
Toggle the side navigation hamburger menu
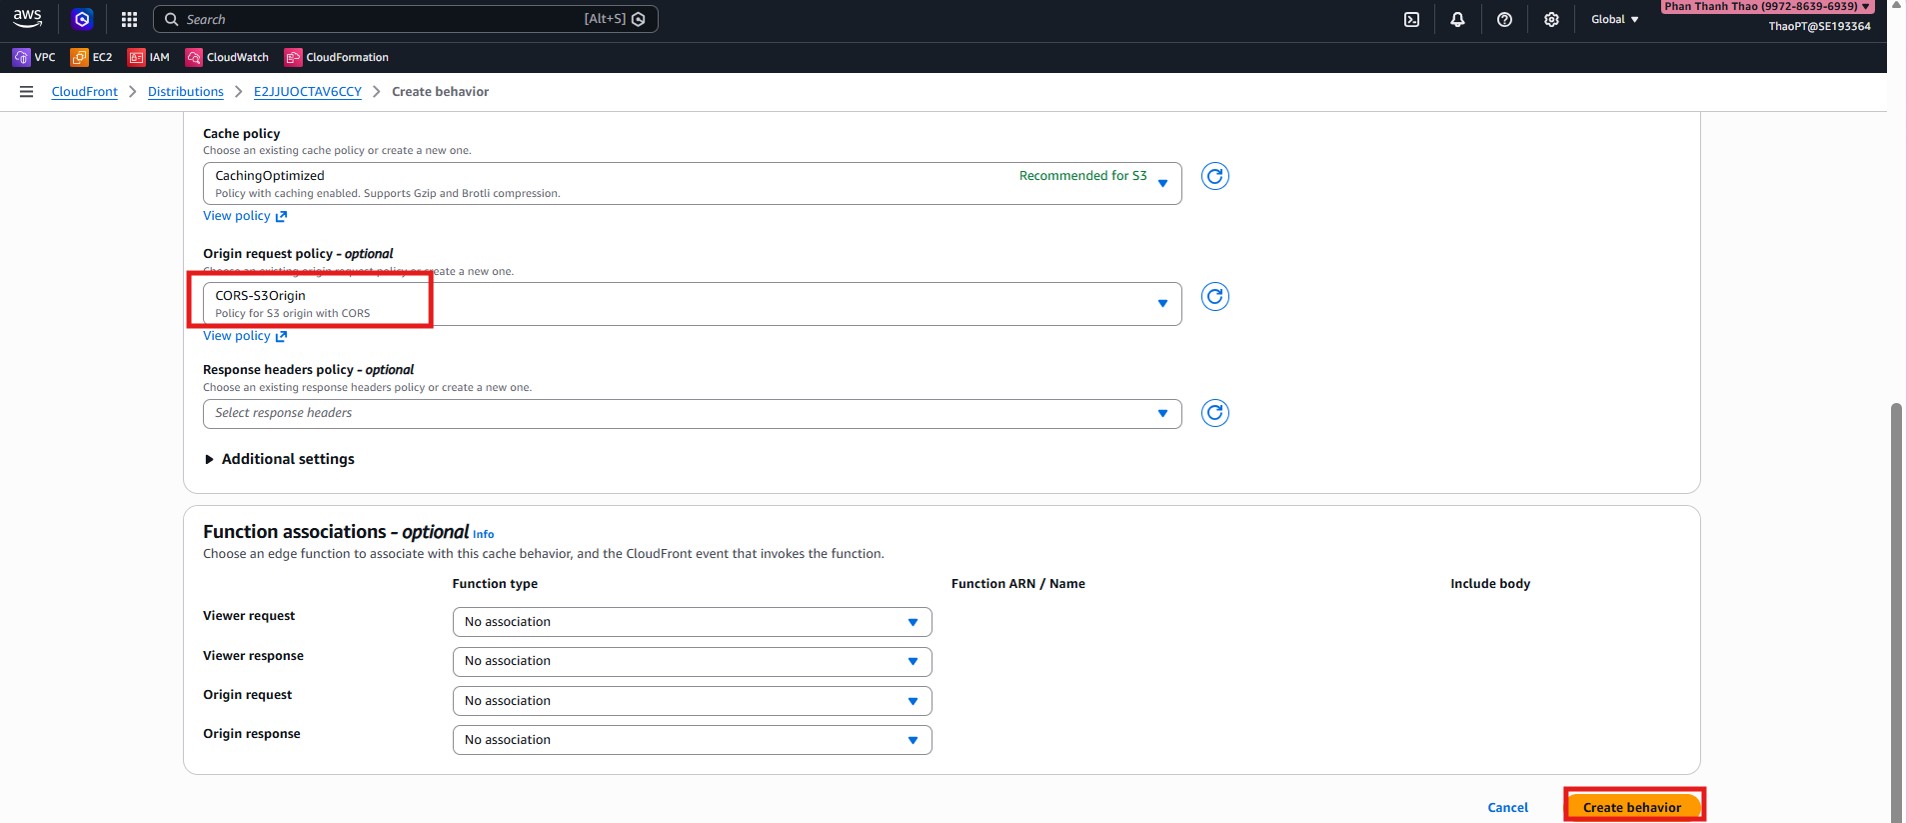(26, 91)
